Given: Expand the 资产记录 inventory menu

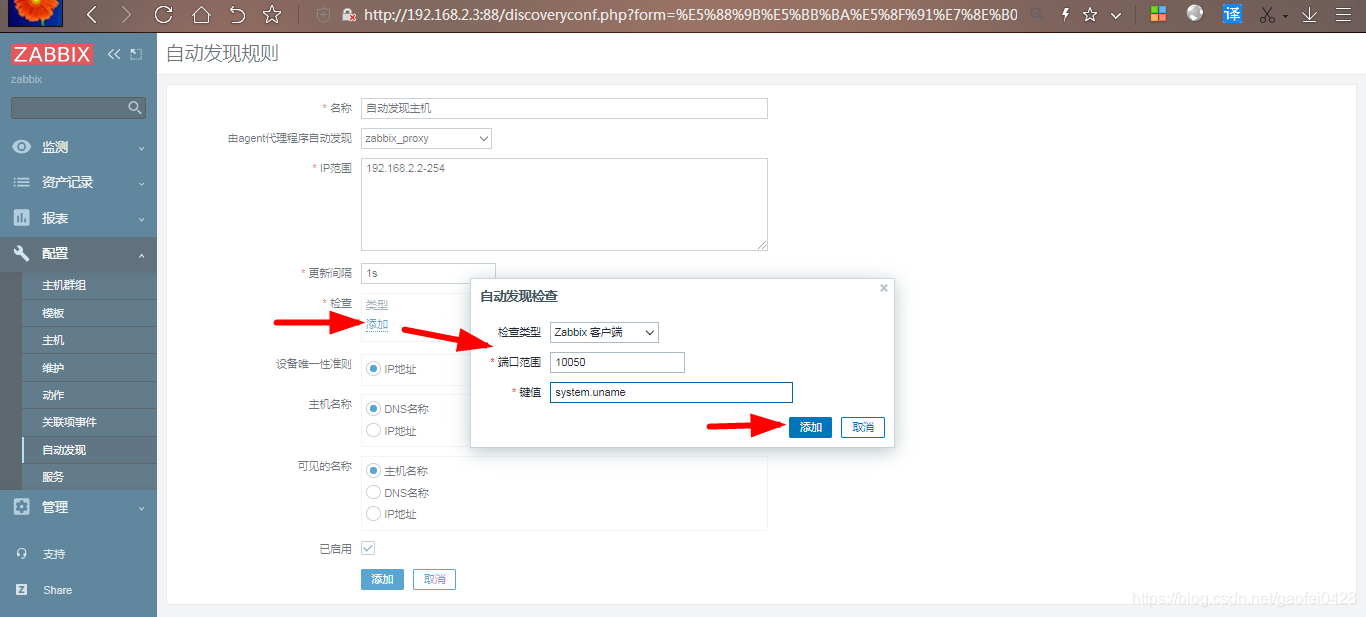Looking at the screenshot, I should coord(78,182).
